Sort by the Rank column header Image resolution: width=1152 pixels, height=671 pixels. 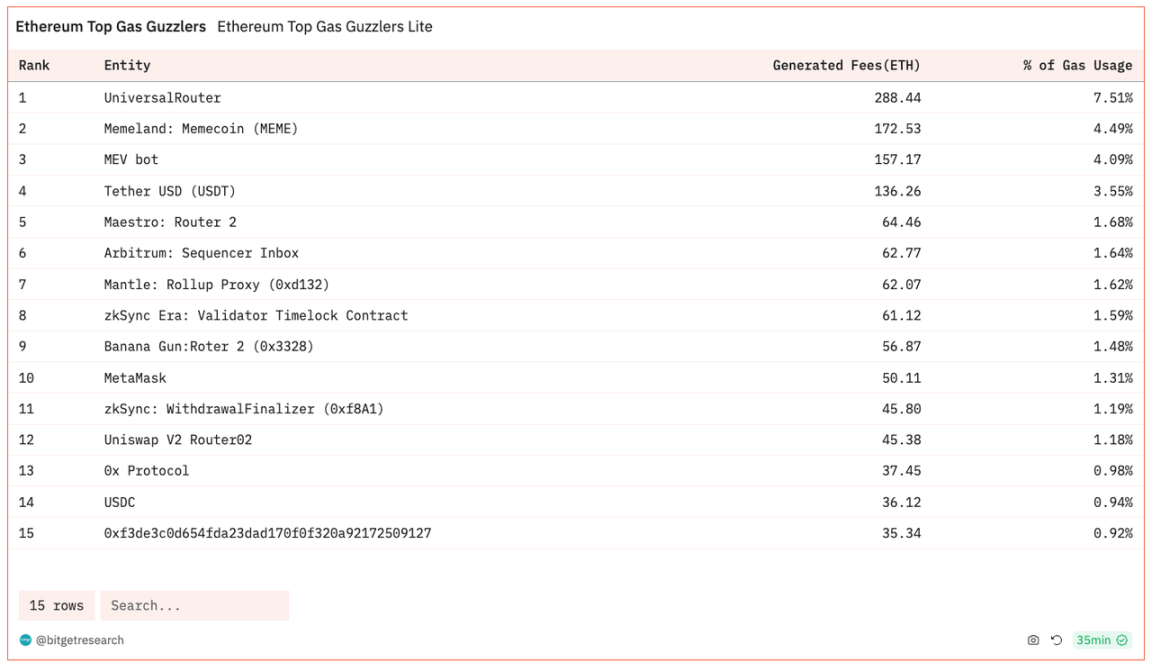[x=34, y=65]
